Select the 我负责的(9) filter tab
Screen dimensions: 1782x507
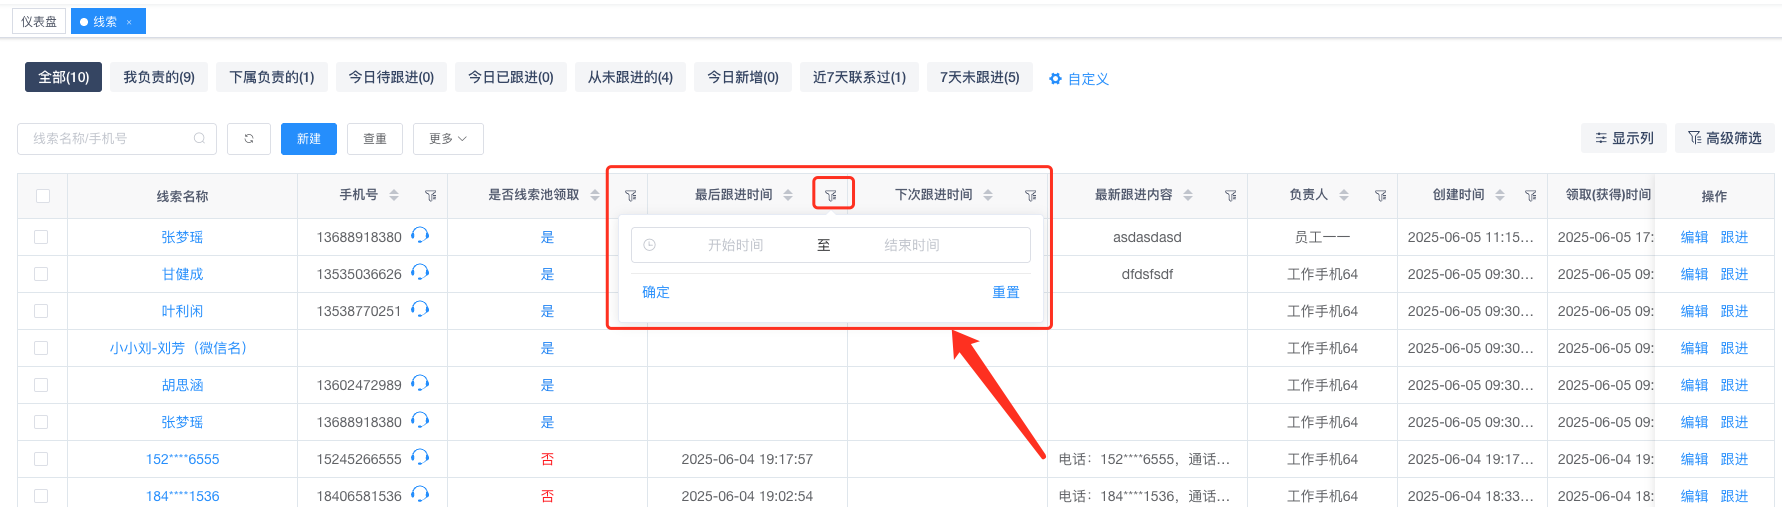point(159,77)
